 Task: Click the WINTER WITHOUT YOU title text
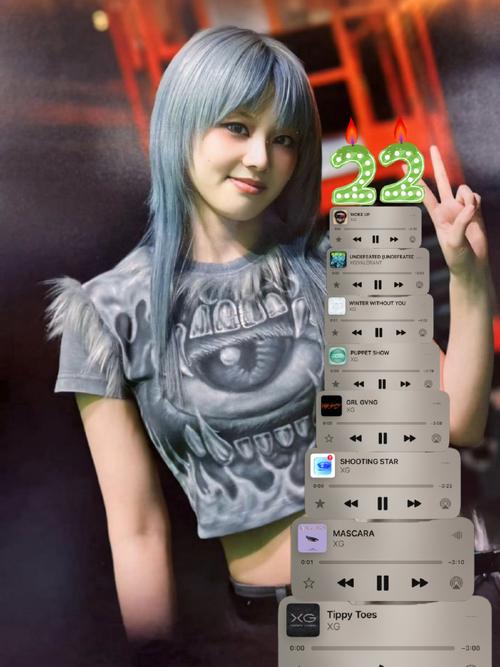click(x=377, y=303)
